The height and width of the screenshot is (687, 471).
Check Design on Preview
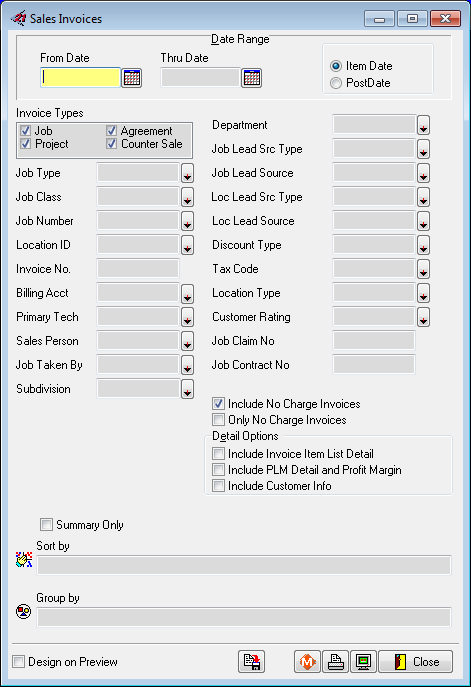pos(18,662)
